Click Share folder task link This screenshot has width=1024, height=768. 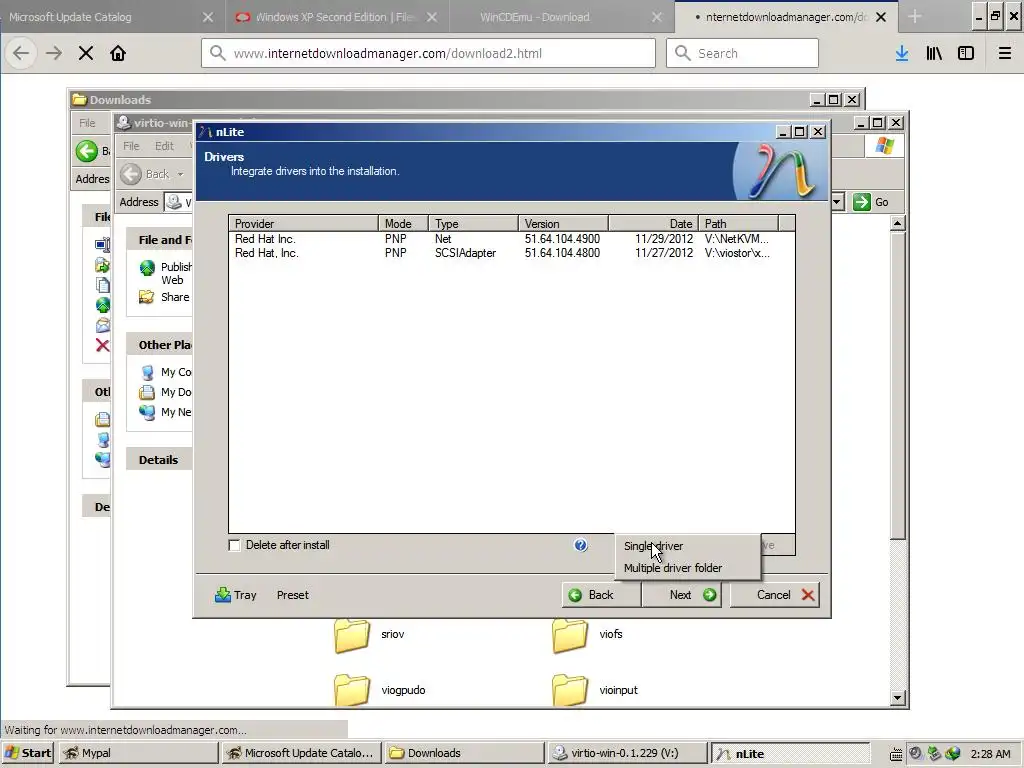tap(165, 297)
